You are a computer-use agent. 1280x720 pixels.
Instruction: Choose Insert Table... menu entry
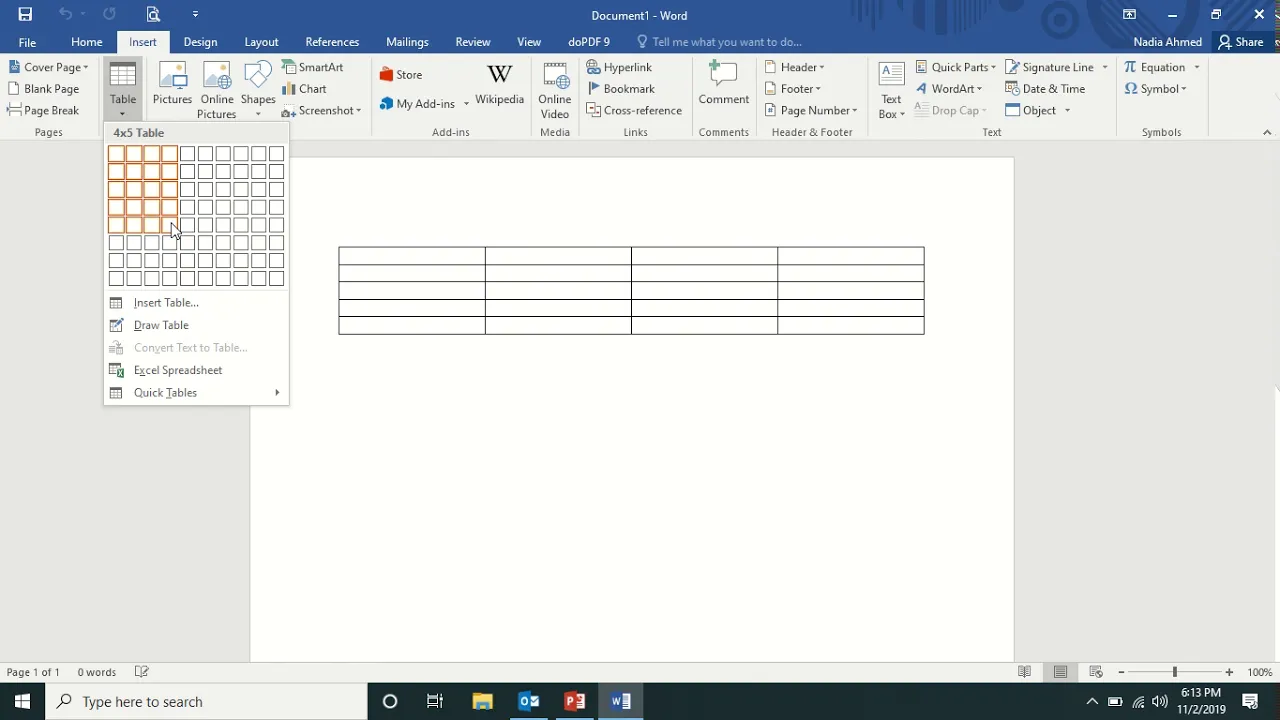(196, 303)
